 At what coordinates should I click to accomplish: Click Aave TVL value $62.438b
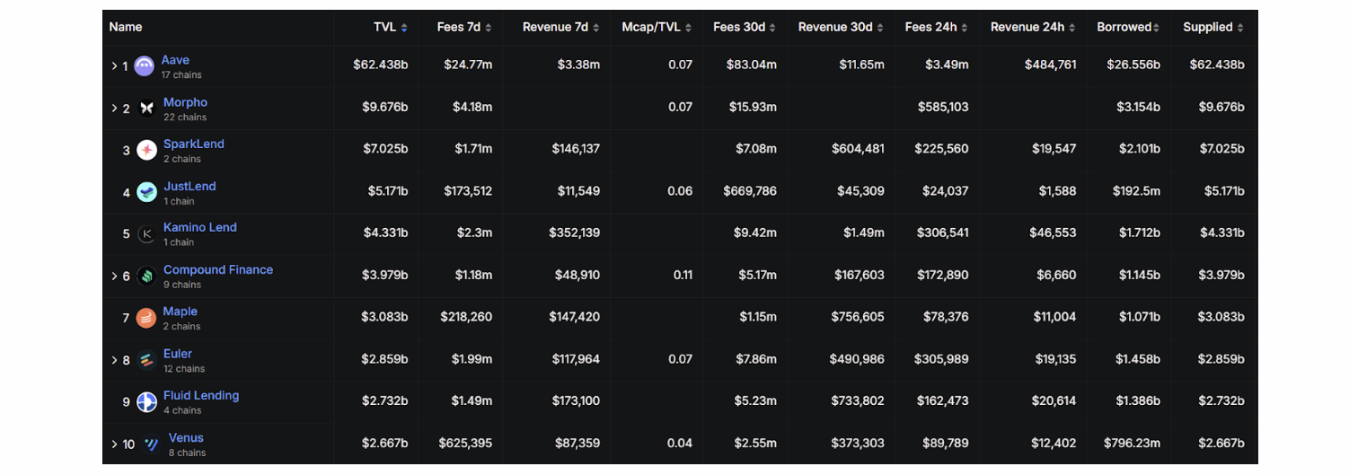click(380, 65)
